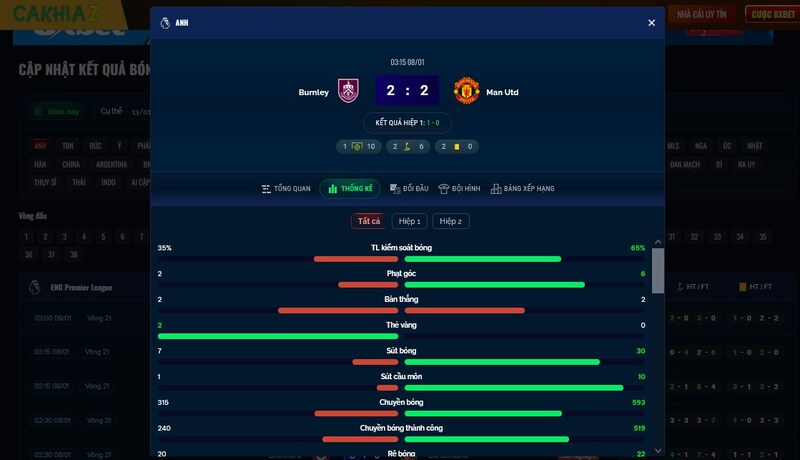Click the Burnley club crest
Viewport: 800px width, 460px height.
click(348, 91)
